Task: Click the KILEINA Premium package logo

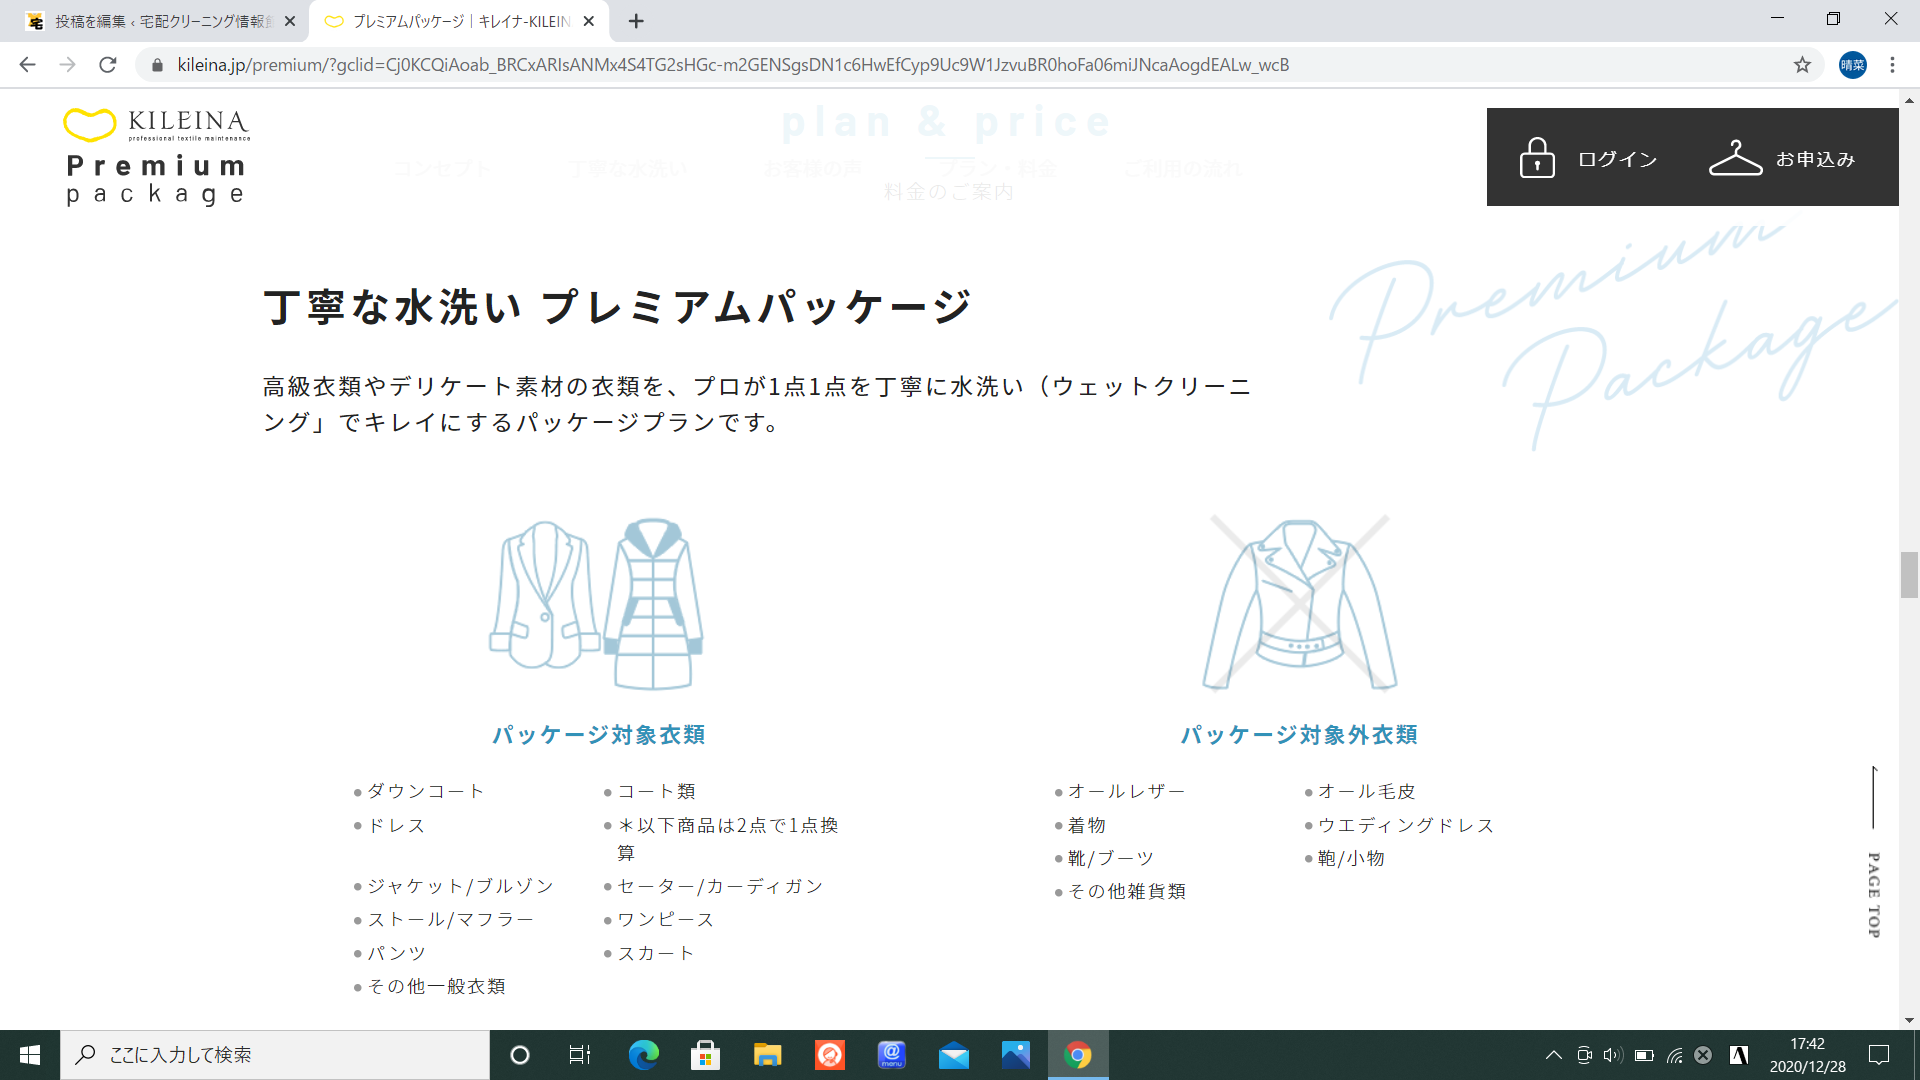Action: pyautogui.click(x=156, y=156)
